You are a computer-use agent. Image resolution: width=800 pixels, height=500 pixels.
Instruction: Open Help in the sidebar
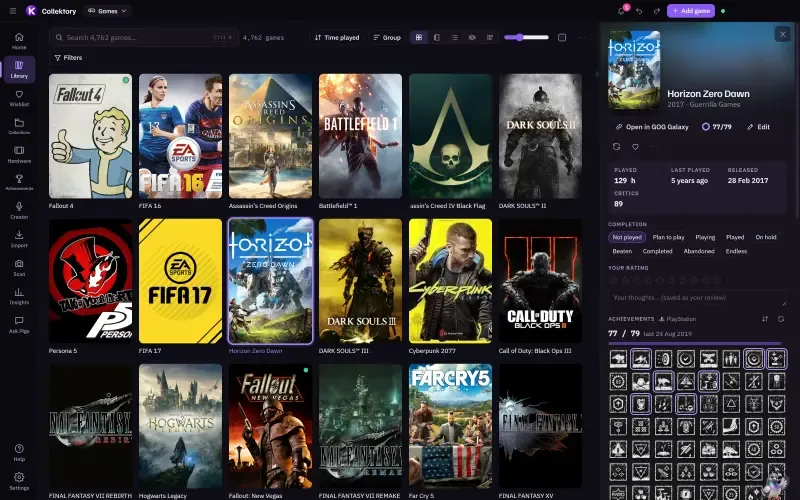tap(19, 453)
